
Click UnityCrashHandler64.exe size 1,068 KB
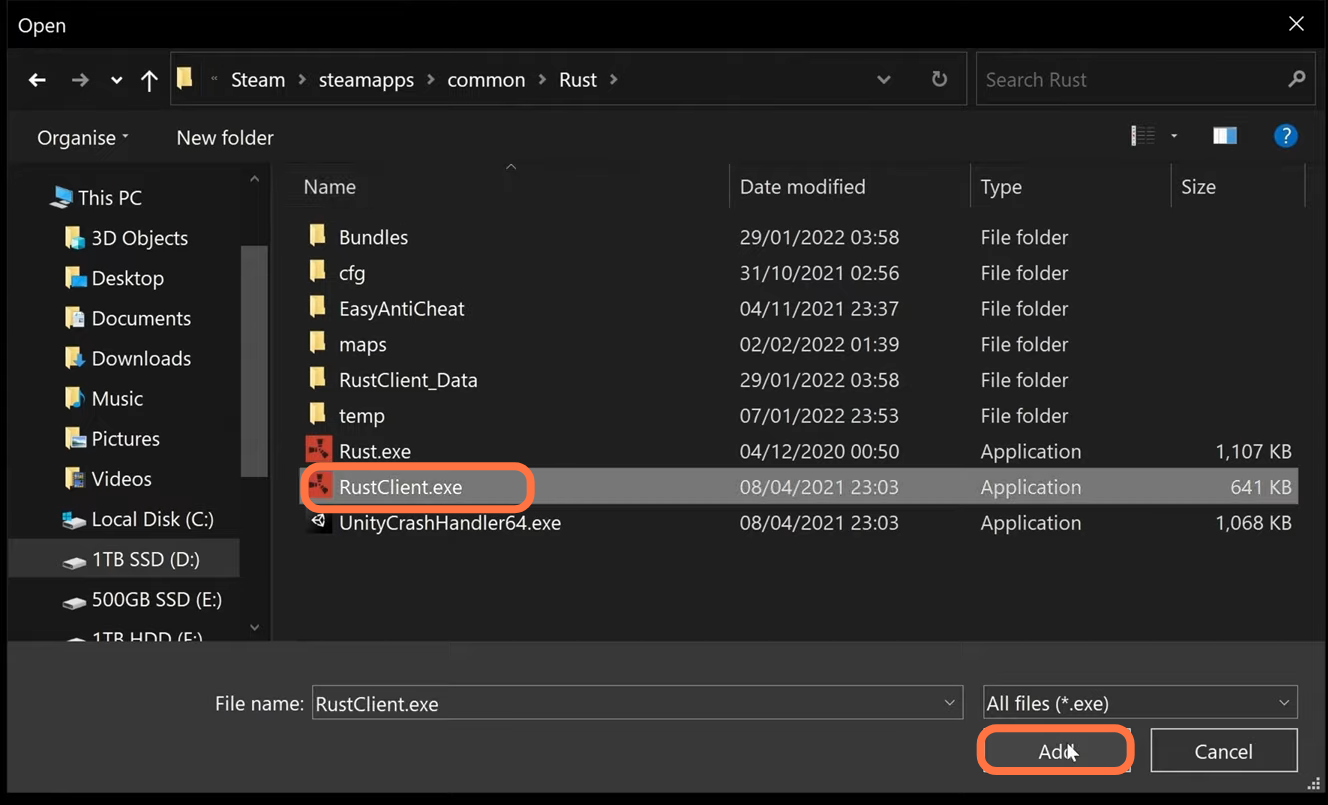(x=1254, y=523)
